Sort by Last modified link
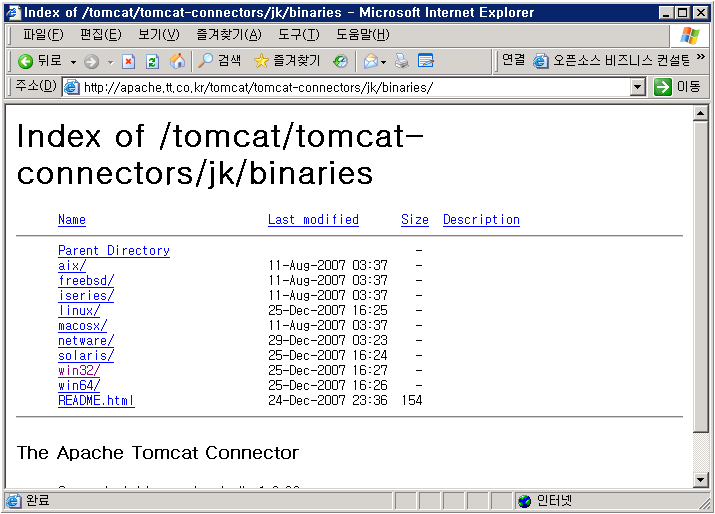This screenshot has width=715, height=514. pos(313,220)
